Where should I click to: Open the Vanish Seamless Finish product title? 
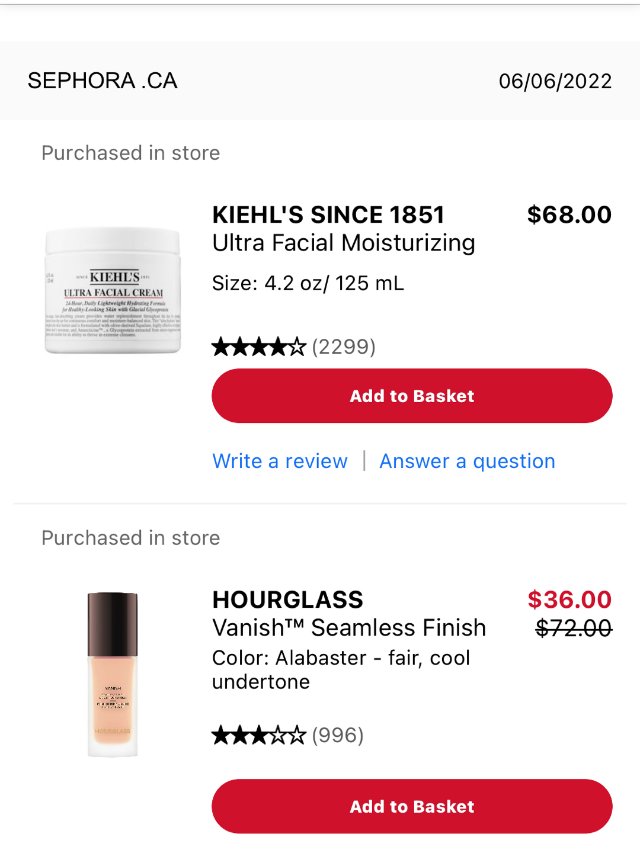349,628
